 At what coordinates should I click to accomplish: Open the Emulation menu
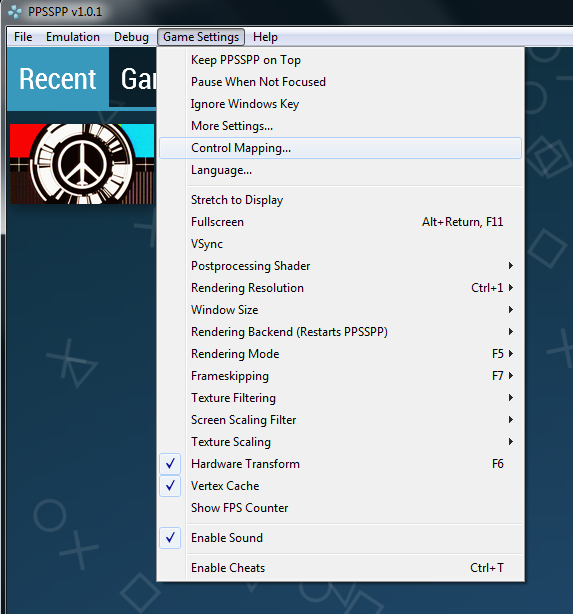(x=73, y=37)
